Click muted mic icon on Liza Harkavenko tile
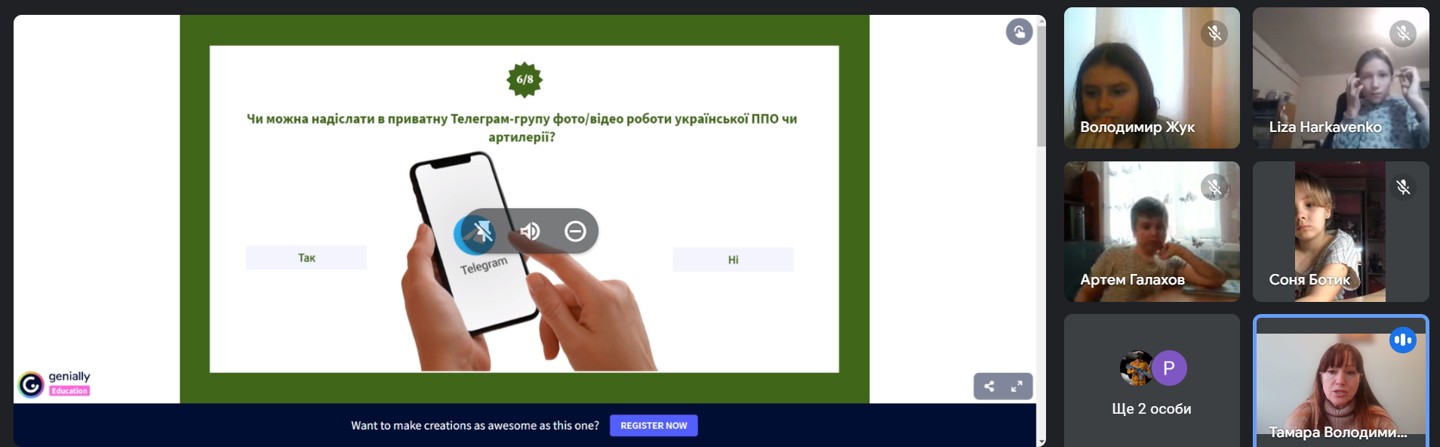Image resolution: width=1440 pixels, height=447 pixels. click(x=1403, y=34)
